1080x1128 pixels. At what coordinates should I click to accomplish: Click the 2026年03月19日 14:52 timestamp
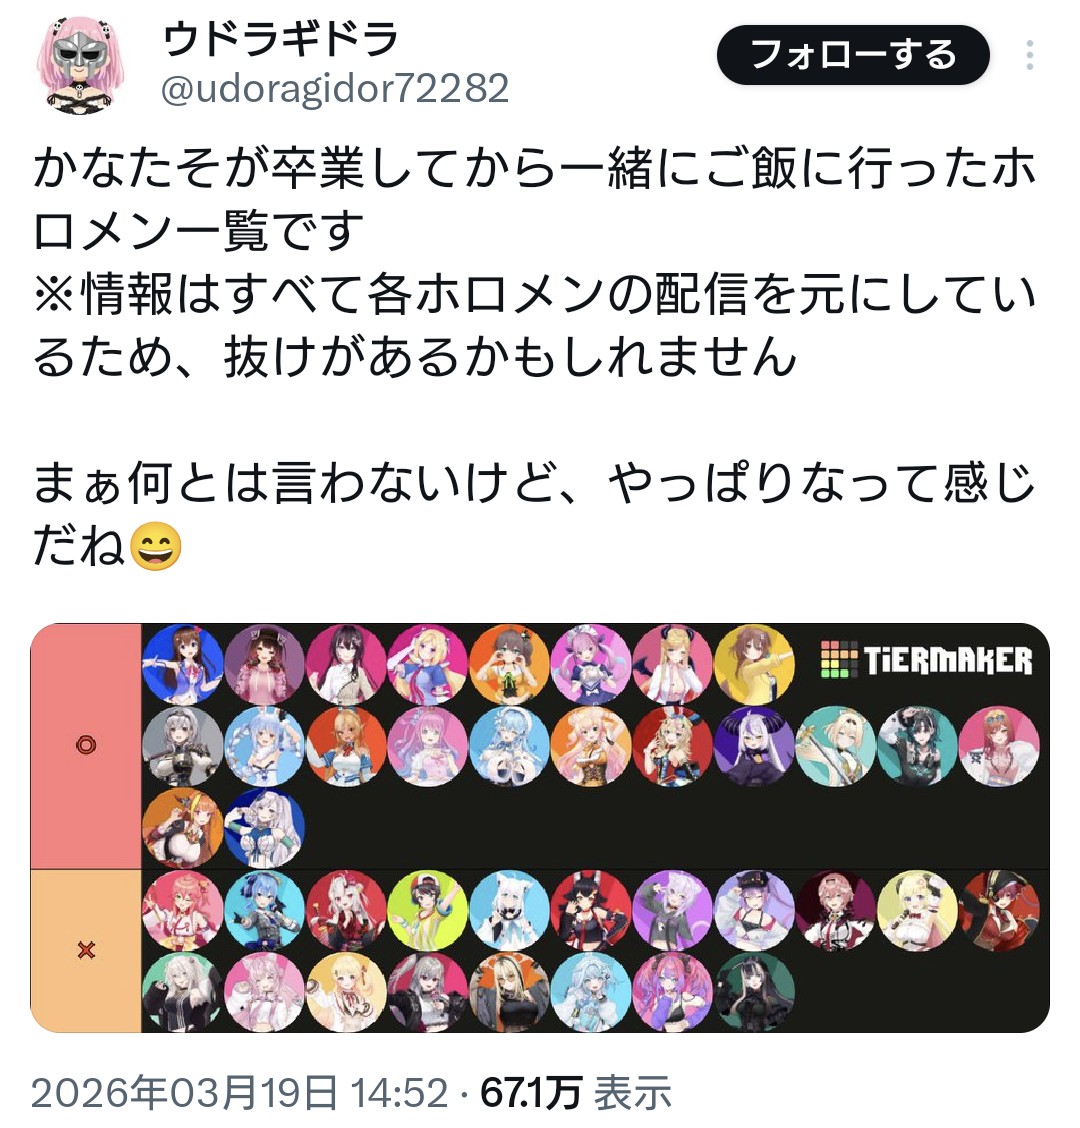click(240, 1093)
